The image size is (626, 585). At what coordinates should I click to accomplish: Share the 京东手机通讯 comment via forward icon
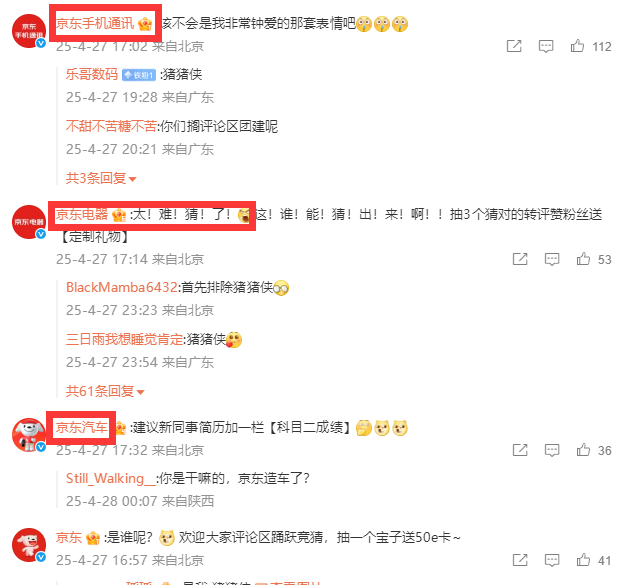tap(514, 46)
